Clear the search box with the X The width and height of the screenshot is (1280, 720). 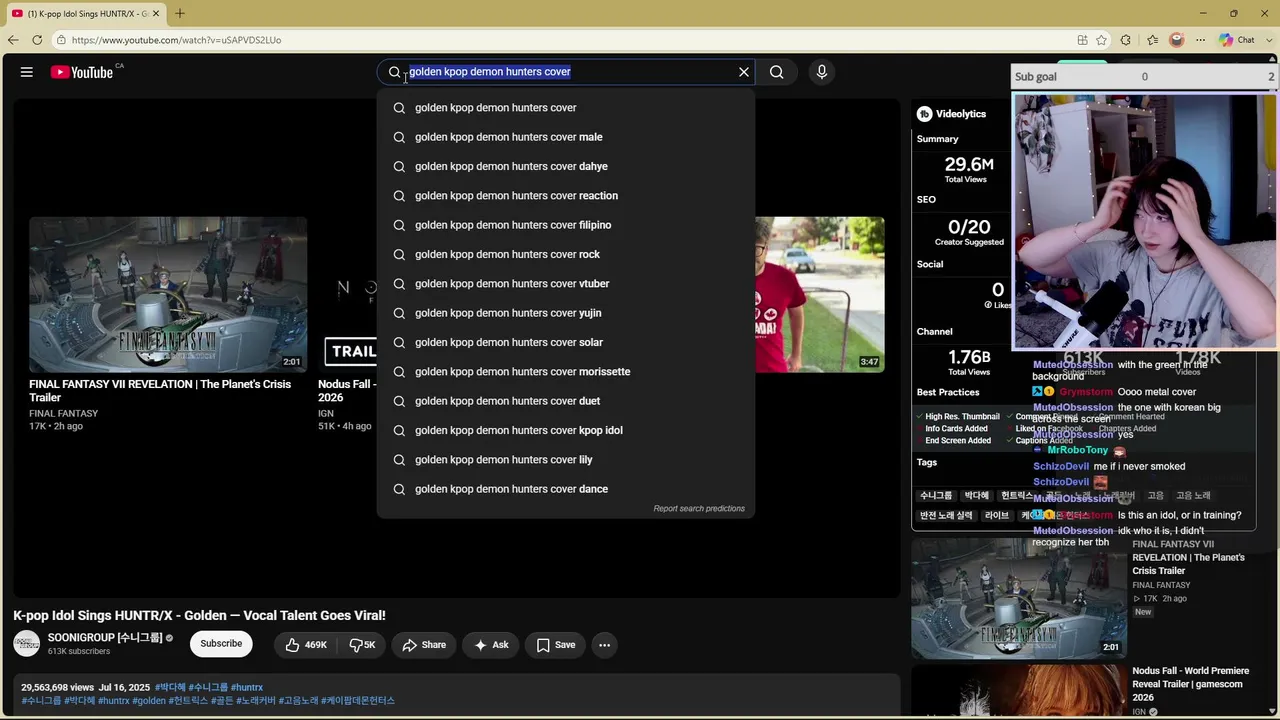point(744,72)
